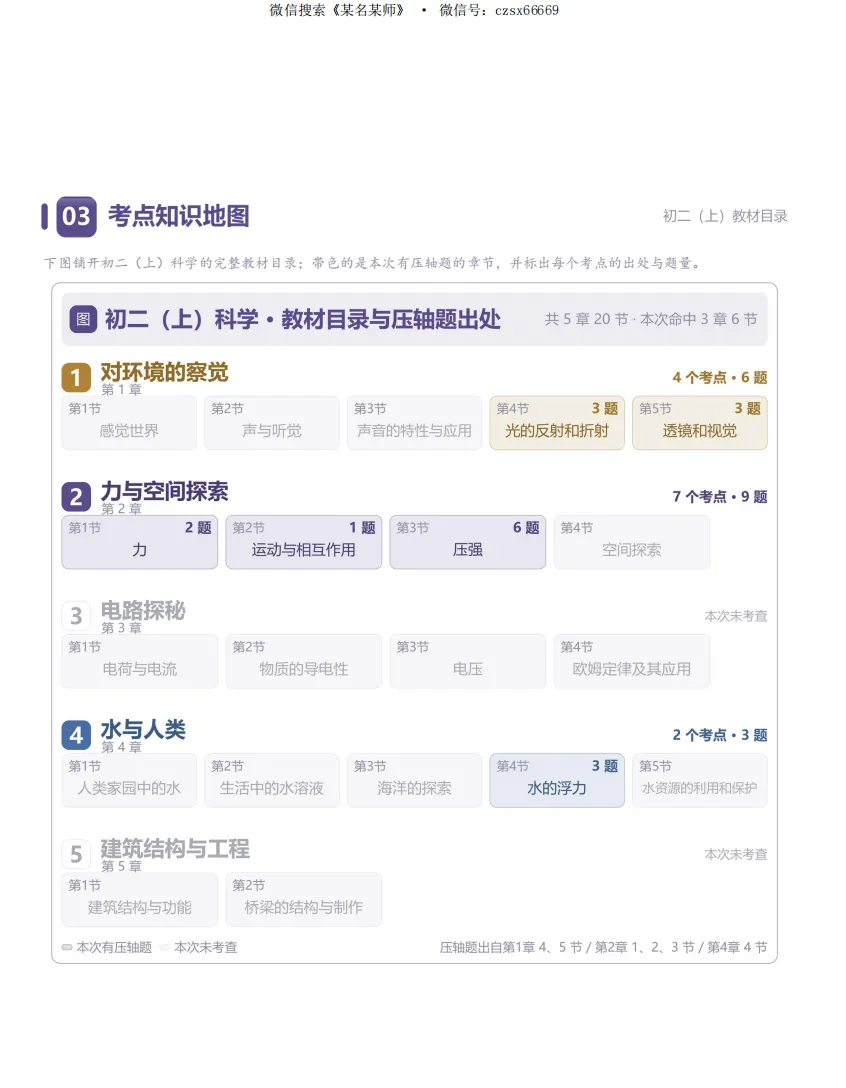Open the "水资源的利用和保护" section card

[700, 781]
